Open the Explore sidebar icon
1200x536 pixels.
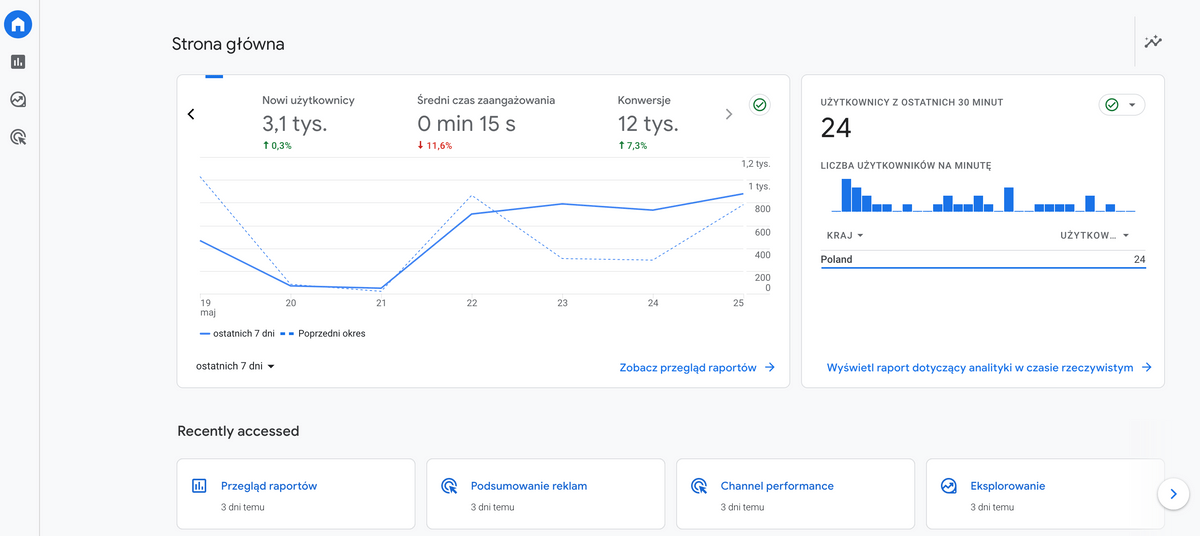point(18,99)
